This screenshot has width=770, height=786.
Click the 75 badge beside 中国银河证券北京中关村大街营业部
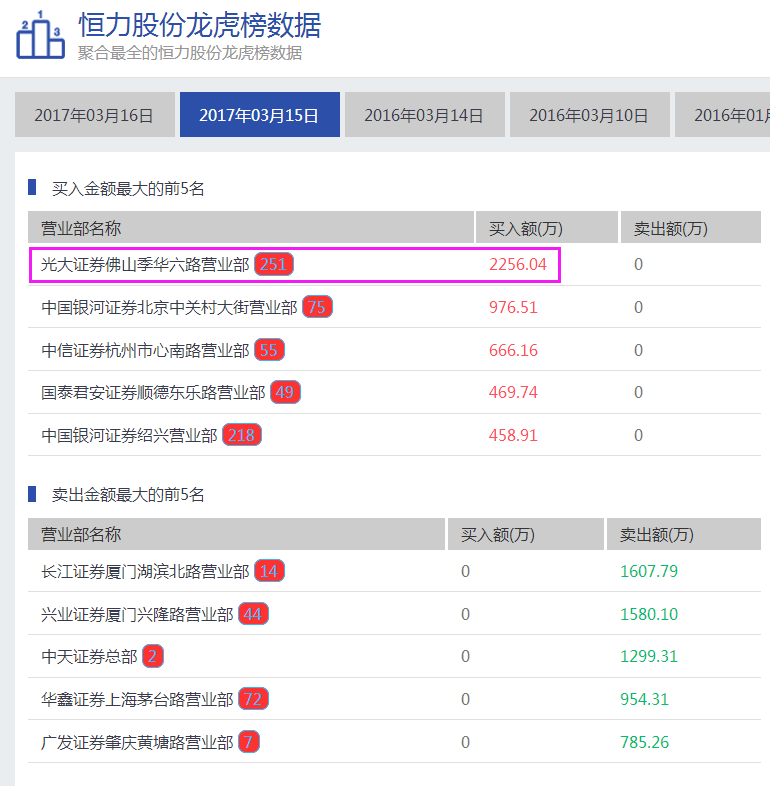[x=317, y=307]
